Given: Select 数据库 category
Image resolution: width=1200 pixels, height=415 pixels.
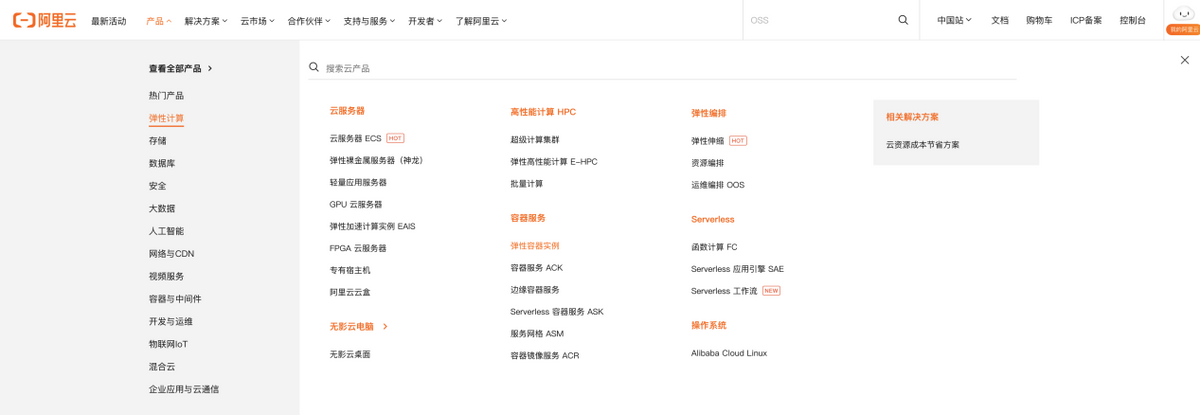Looking at the screenshot, I should (x=162, y=163).
